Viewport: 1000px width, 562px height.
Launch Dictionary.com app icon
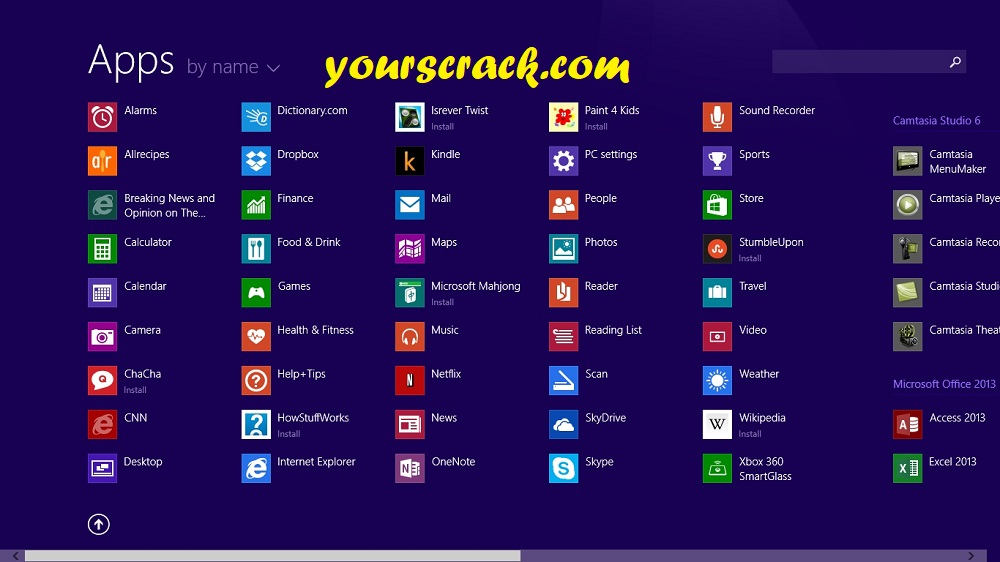pos(256,117)
